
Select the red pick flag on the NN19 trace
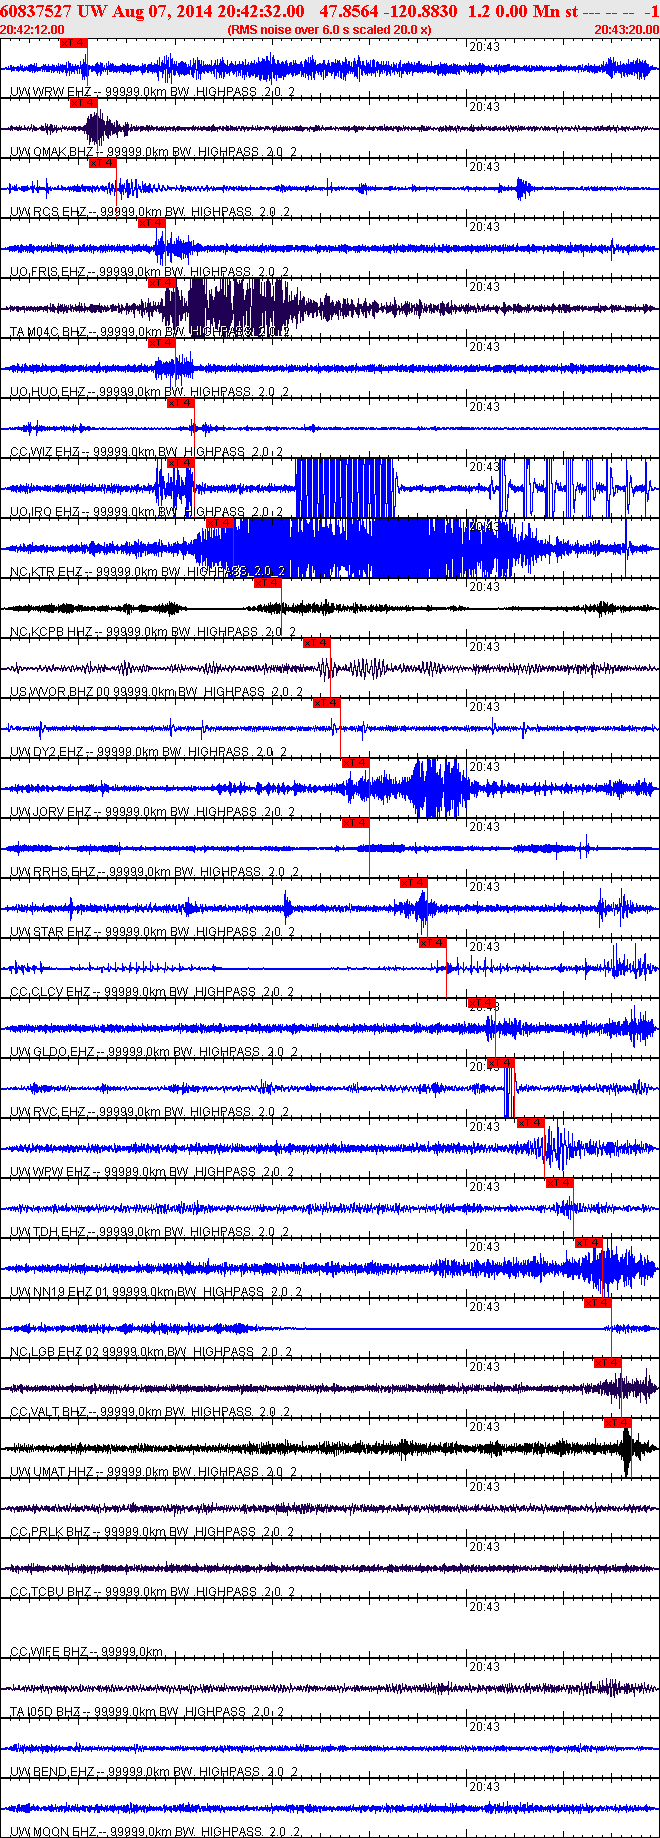[589, 1243]
